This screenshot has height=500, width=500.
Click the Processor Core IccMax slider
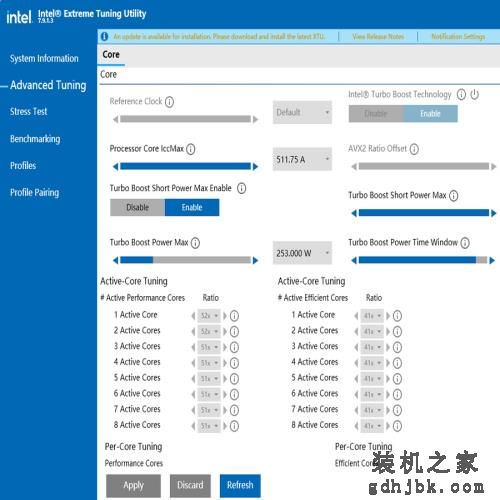(x=185, y=166)
